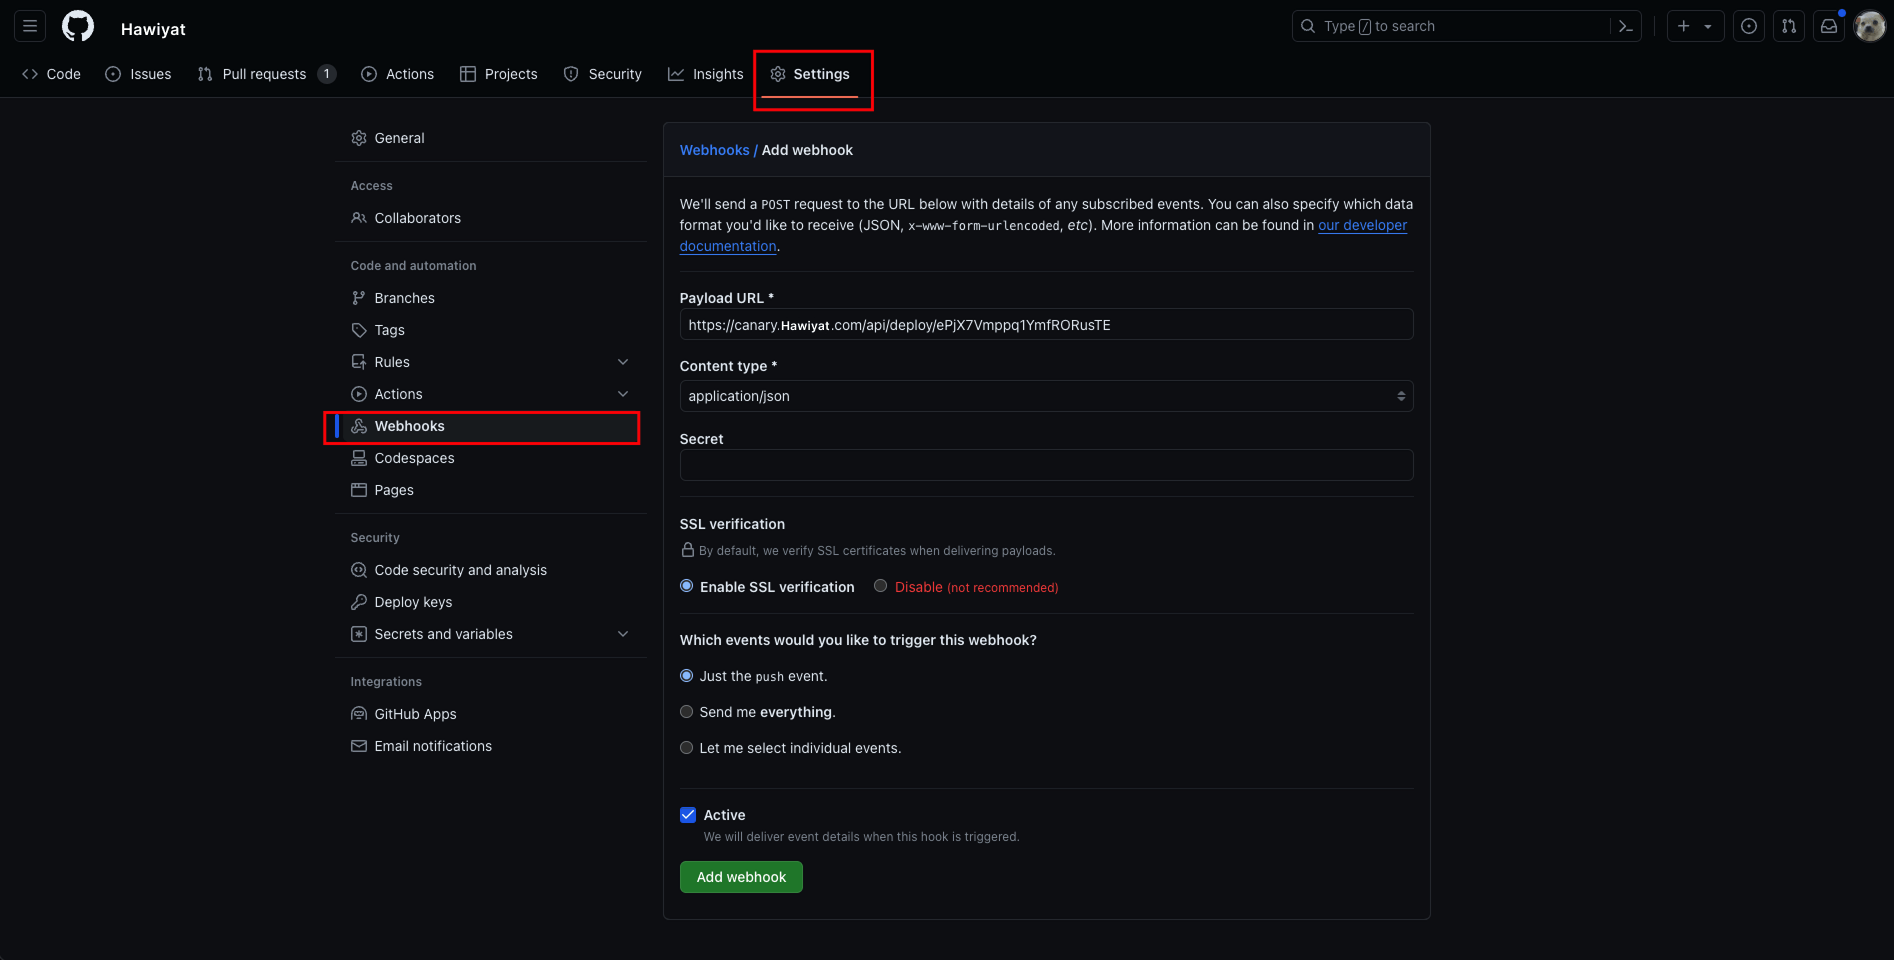
Task: Open the Content type dropdown
Action: [1045, 396]
